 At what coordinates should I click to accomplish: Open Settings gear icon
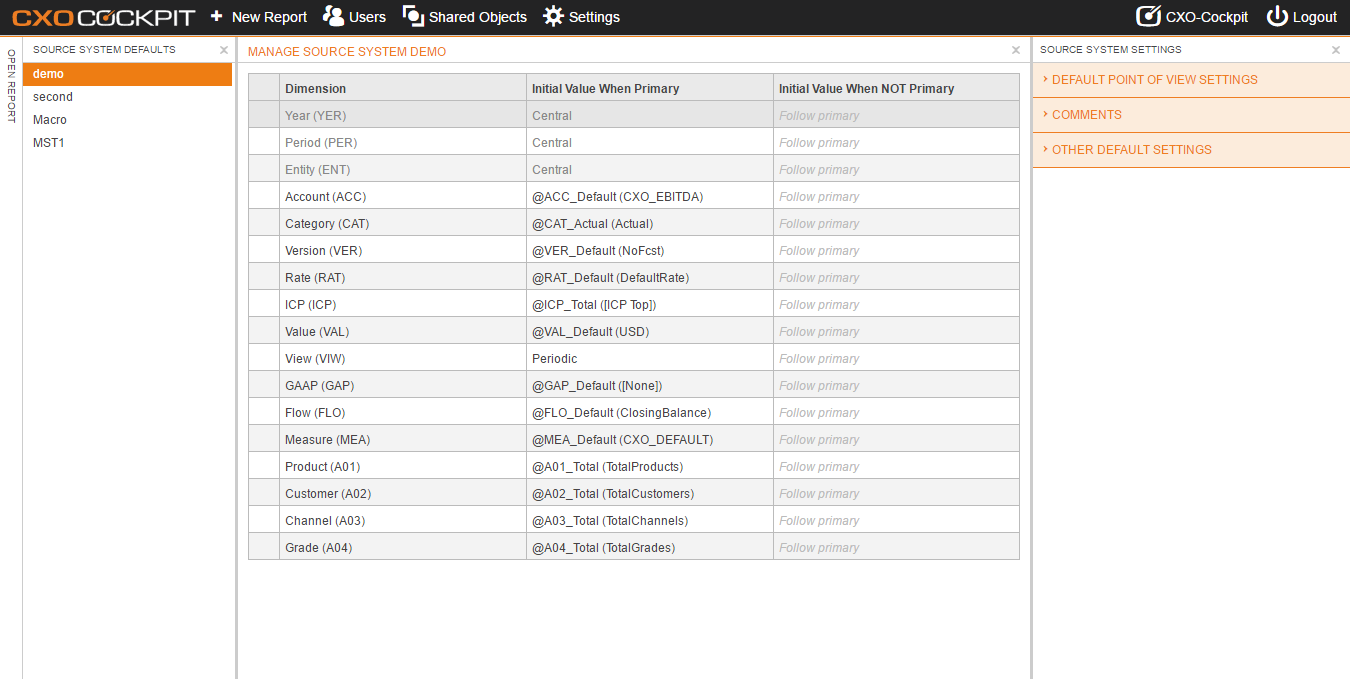point(553,16)
